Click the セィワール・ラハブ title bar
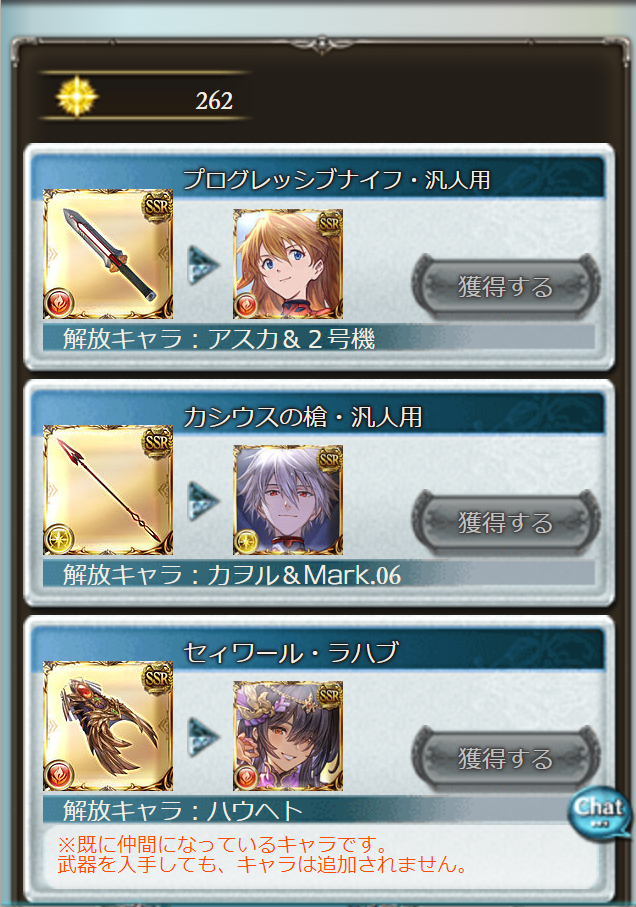This screenshot has width=636, height=907. (319, 651)
